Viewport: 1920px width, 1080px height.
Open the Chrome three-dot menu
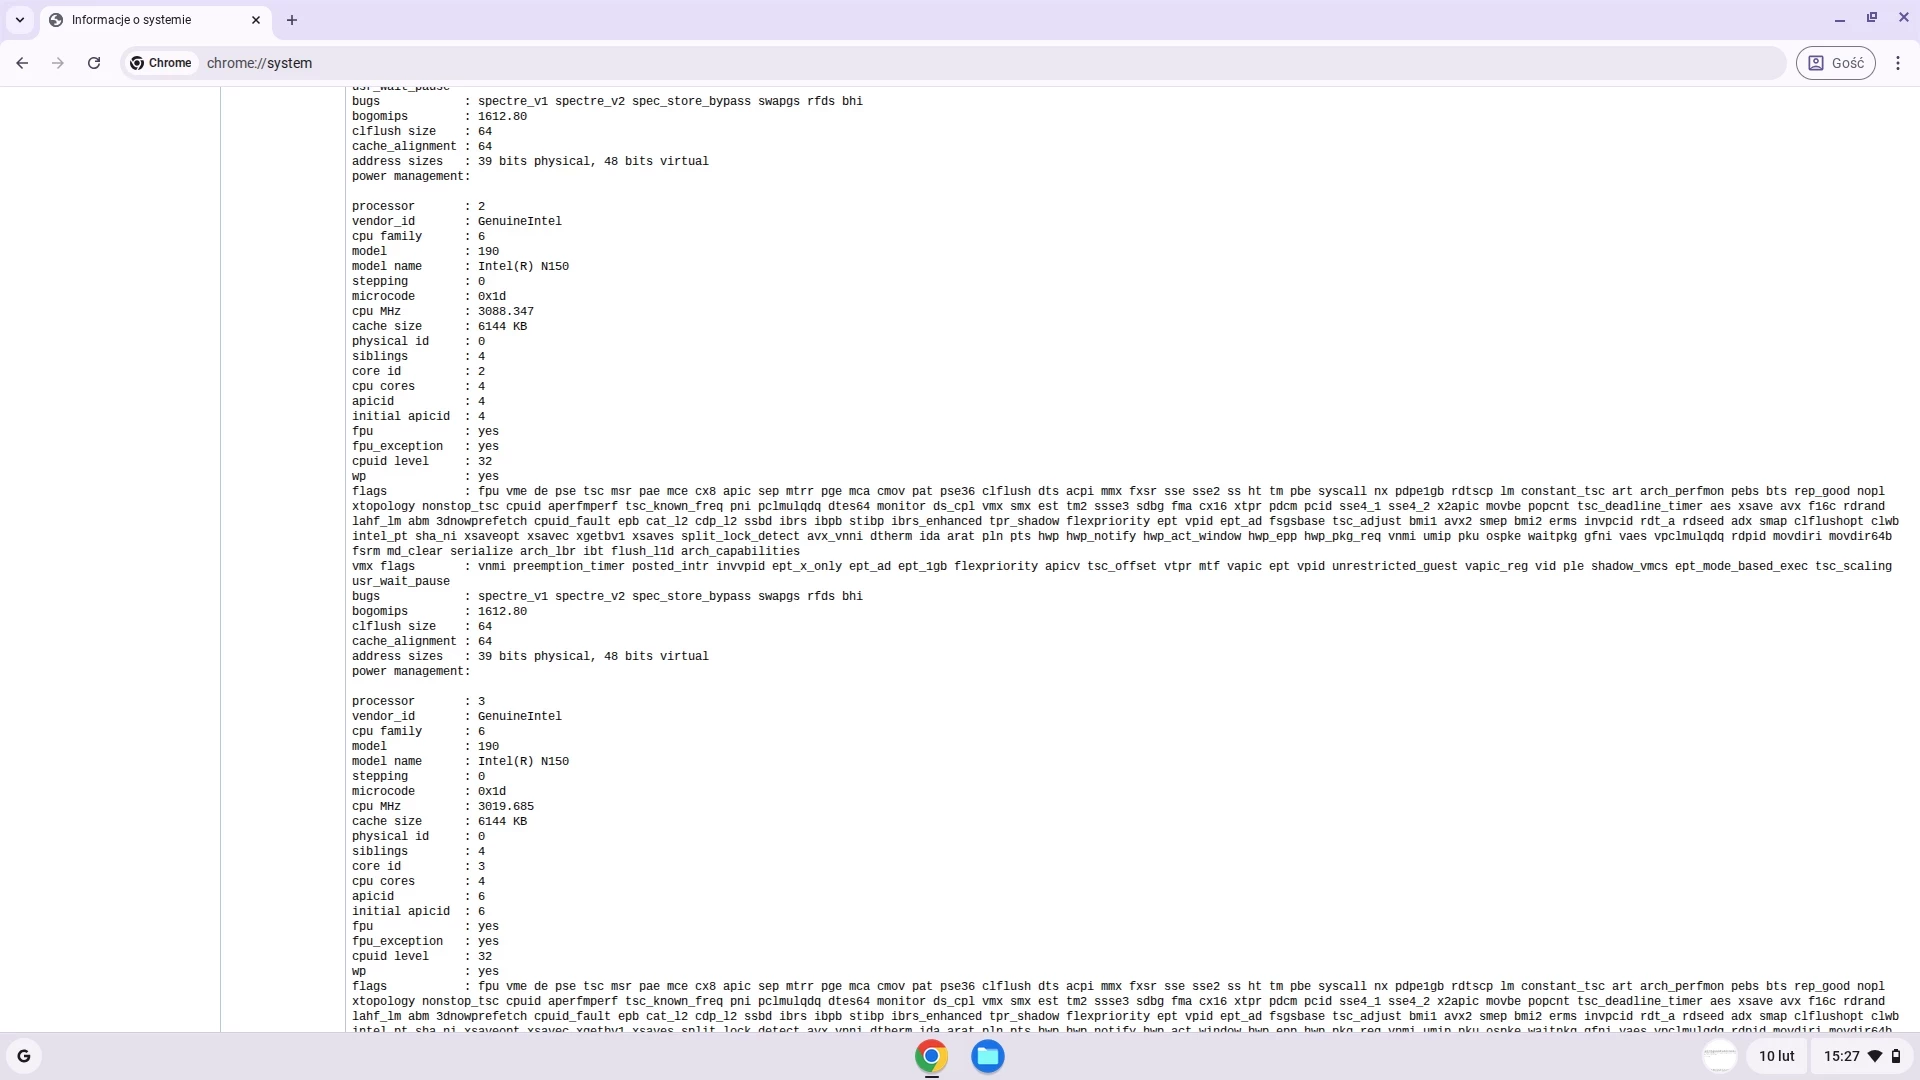1898,63
